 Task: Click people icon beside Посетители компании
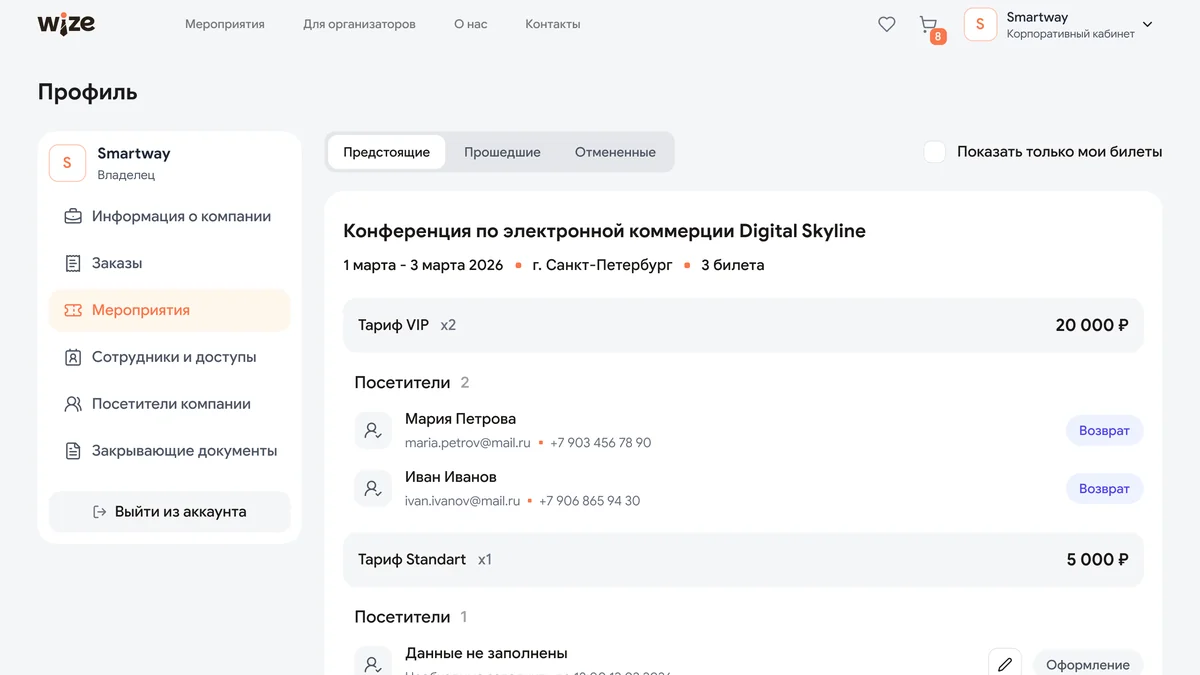point(73,404)
